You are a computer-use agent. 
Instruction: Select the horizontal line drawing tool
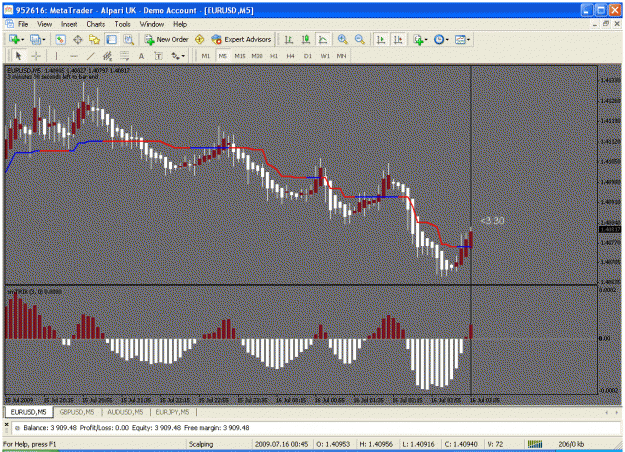pos(74,56)
